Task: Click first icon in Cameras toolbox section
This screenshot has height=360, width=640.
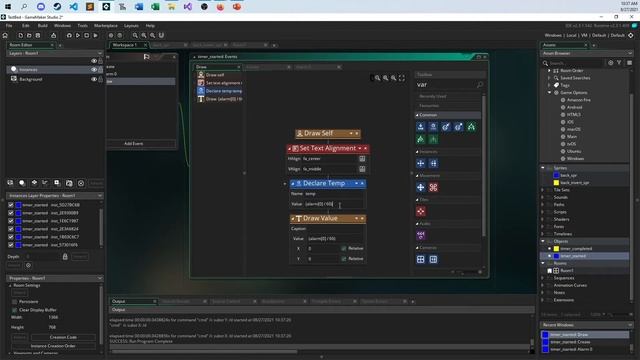Action: coord(421,259)
